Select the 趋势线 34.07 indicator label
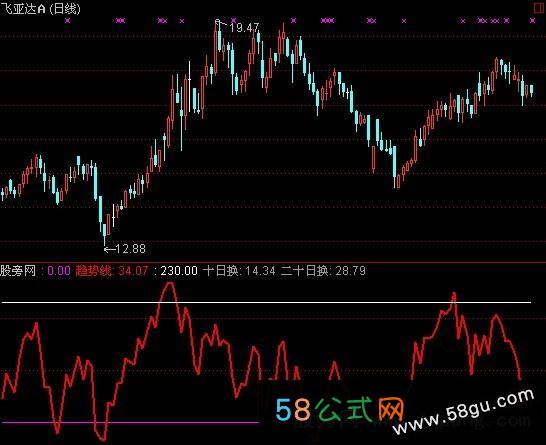The height and width of the screenshot is (445, 546). point(112,271)
